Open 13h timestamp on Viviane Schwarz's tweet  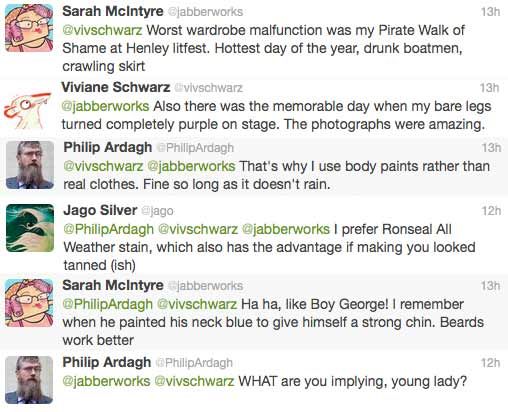tap(489, 88)
